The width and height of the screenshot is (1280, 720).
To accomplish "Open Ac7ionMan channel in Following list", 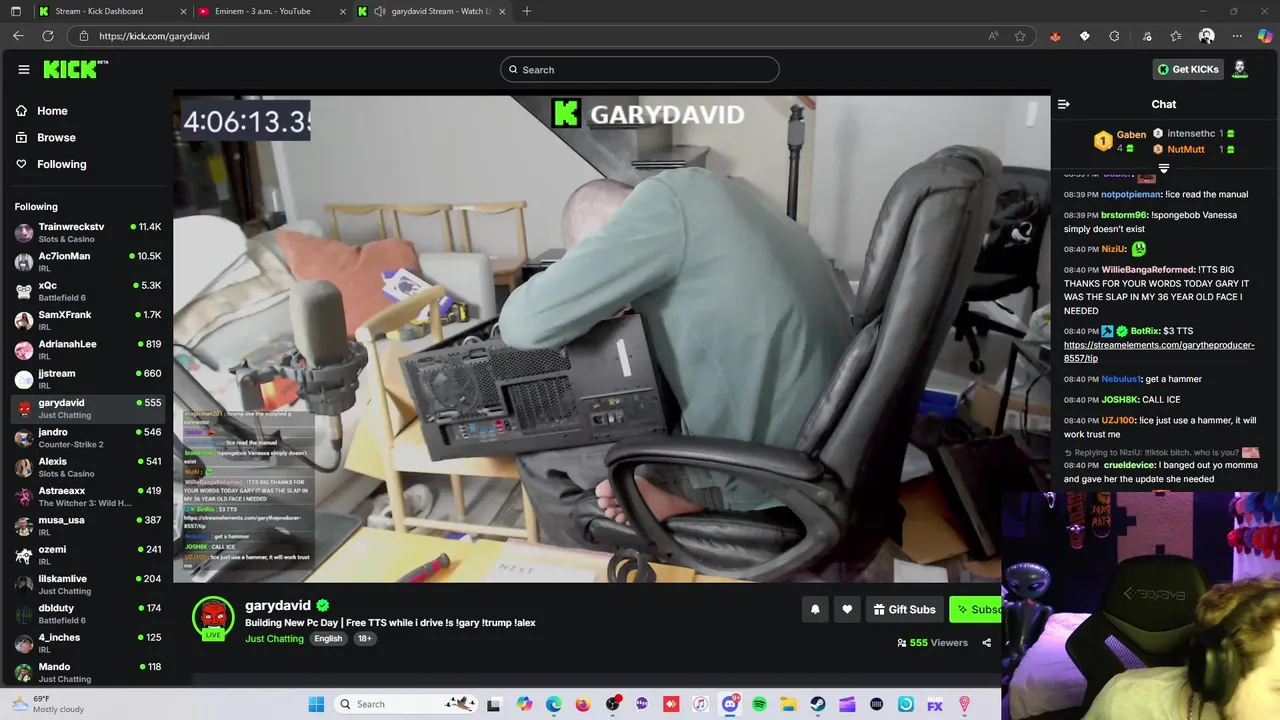I will pyautogui.click(x=88, y=261).
